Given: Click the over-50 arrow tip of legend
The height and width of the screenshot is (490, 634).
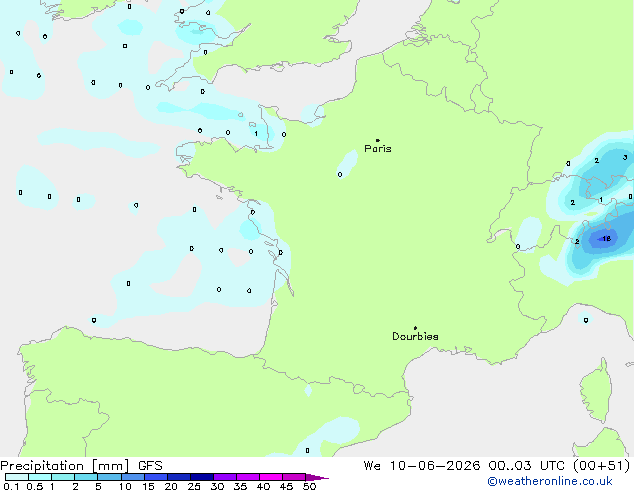Looking at the screenshot, I should click(317, 477).
